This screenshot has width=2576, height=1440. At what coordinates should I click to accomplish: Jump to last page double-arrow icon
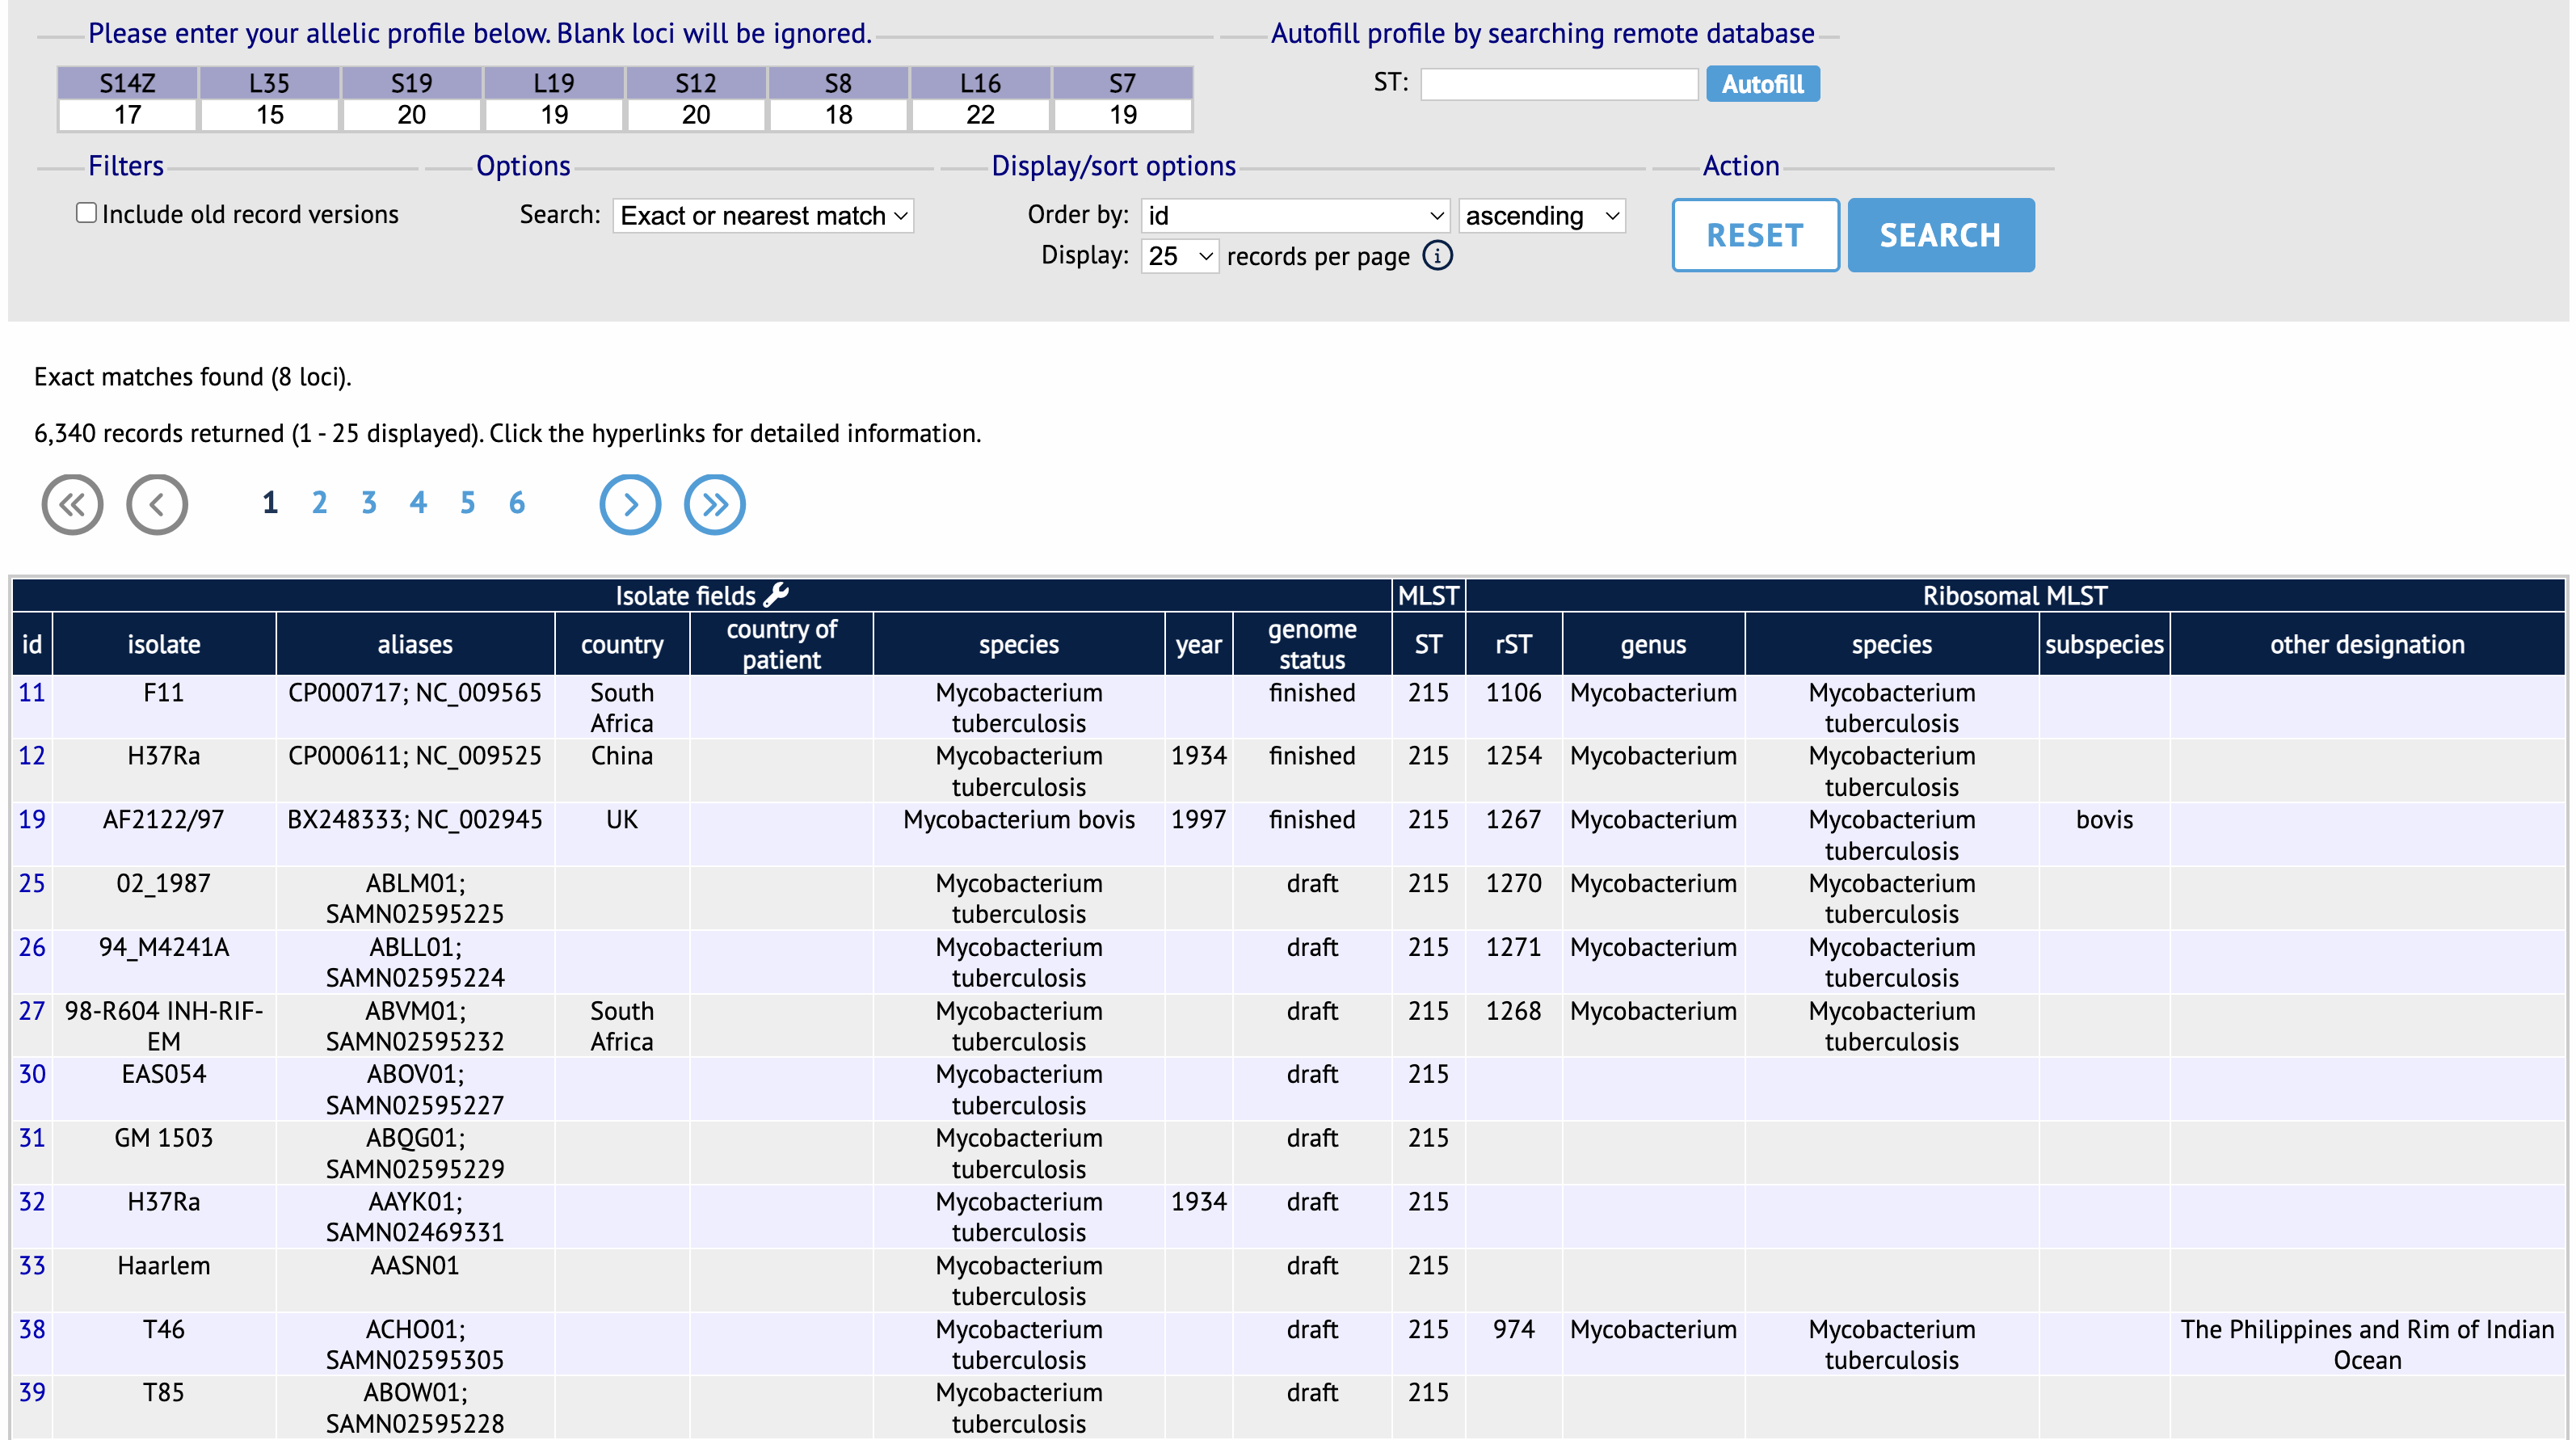point(714,504)
